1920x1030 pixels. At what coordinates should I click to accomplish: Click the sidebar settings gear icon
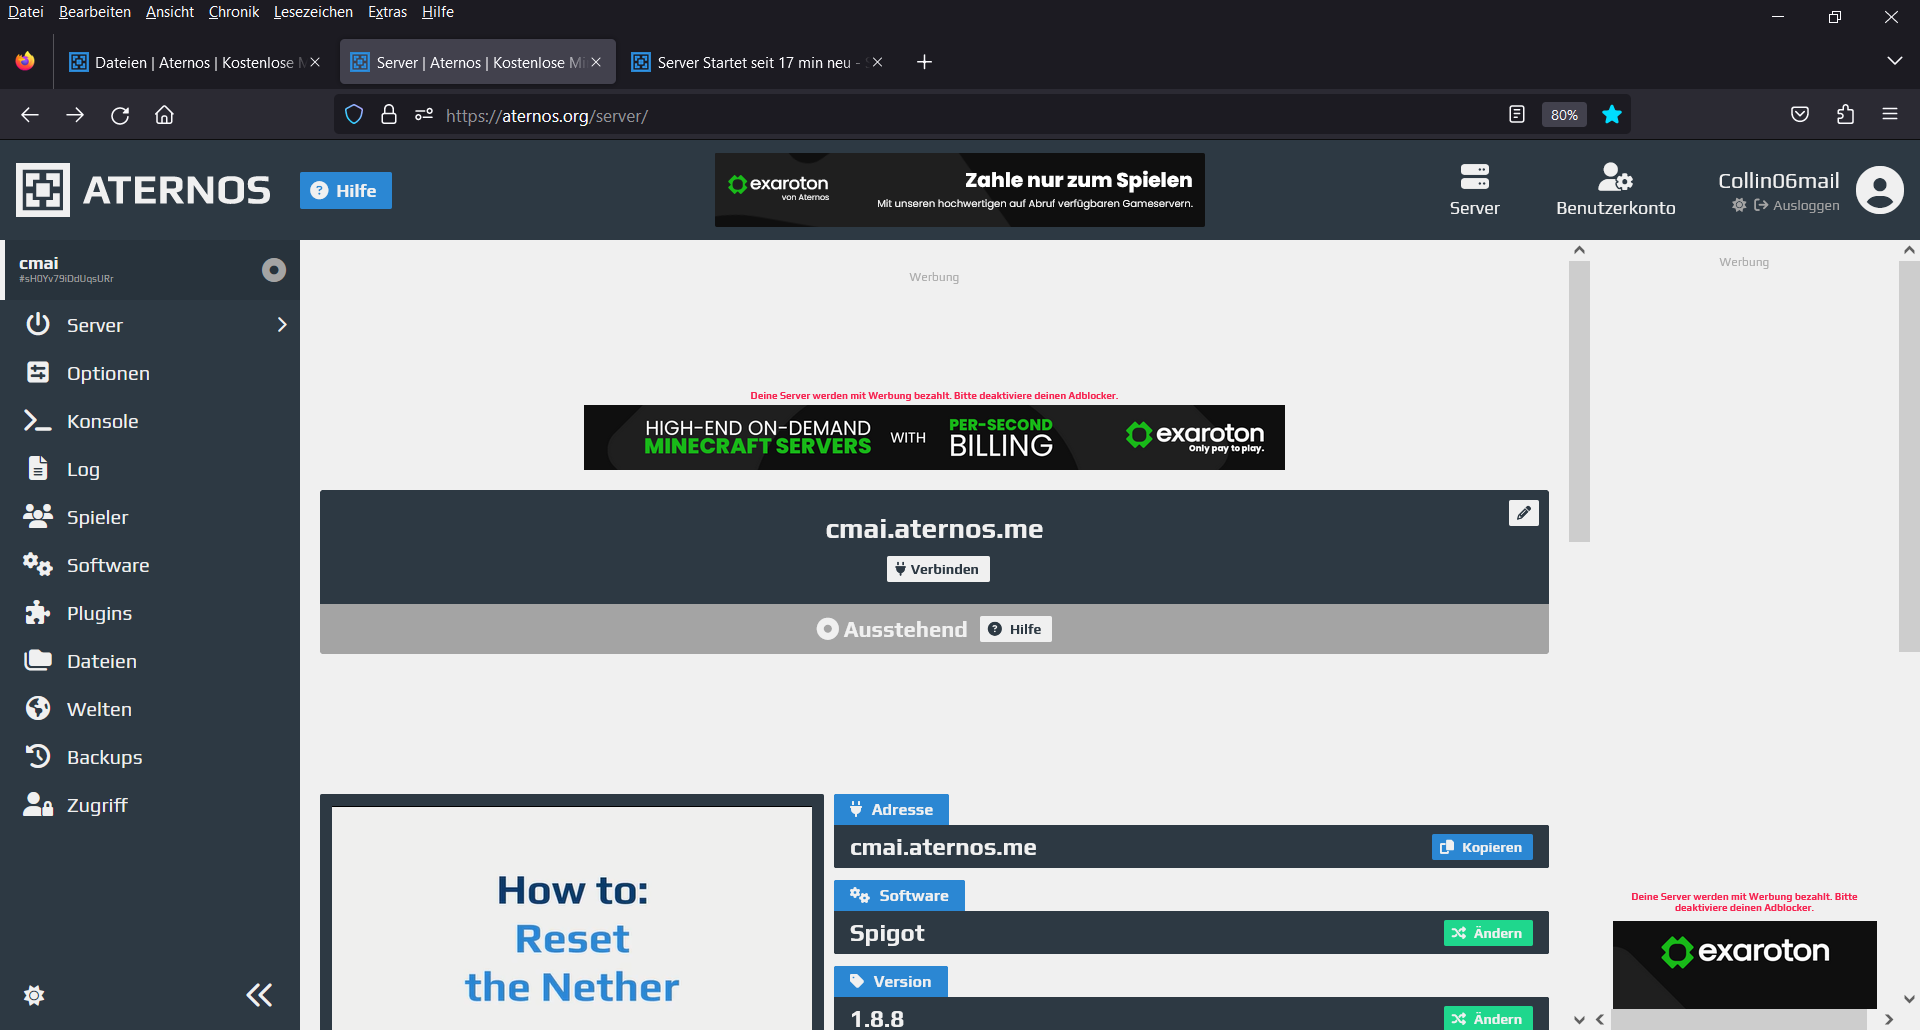pyautogui.click(x=34, y=995)
